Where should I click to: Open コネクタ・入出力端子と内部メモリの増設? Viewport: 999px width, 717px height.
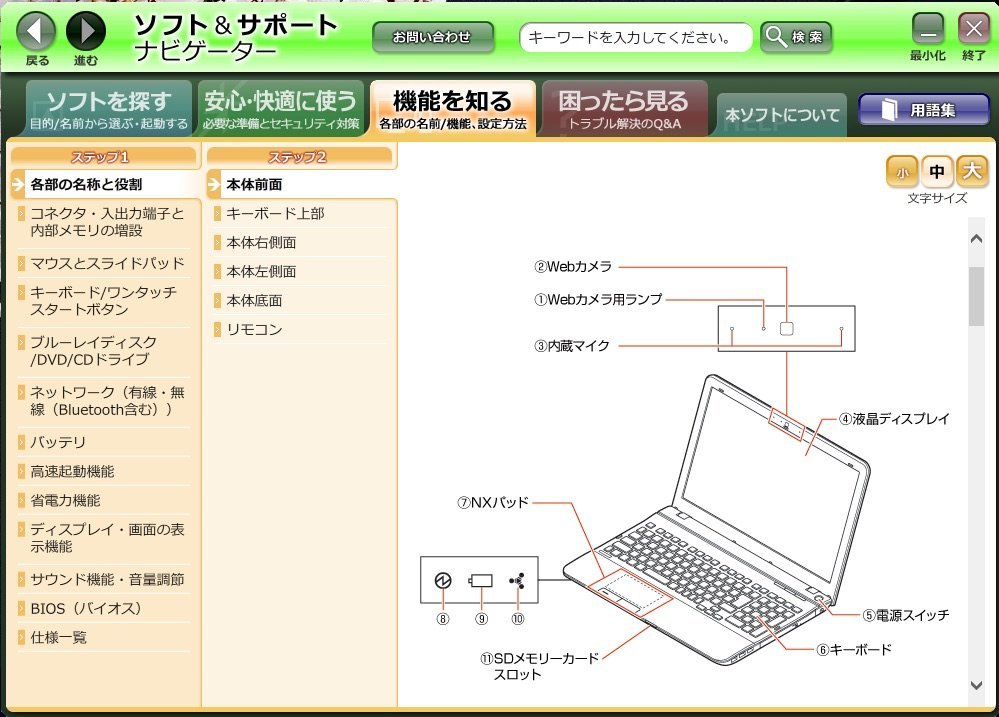tap(106, 222)
